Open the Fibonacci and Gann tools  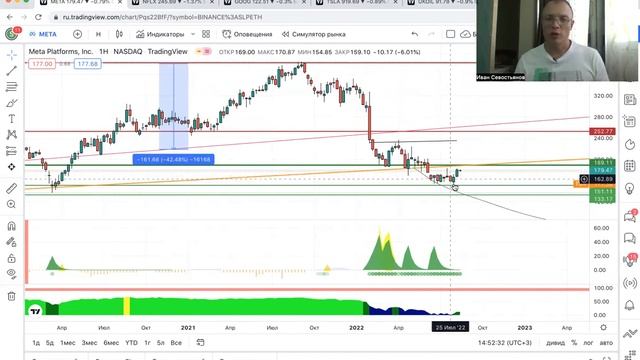coord(11,87)
